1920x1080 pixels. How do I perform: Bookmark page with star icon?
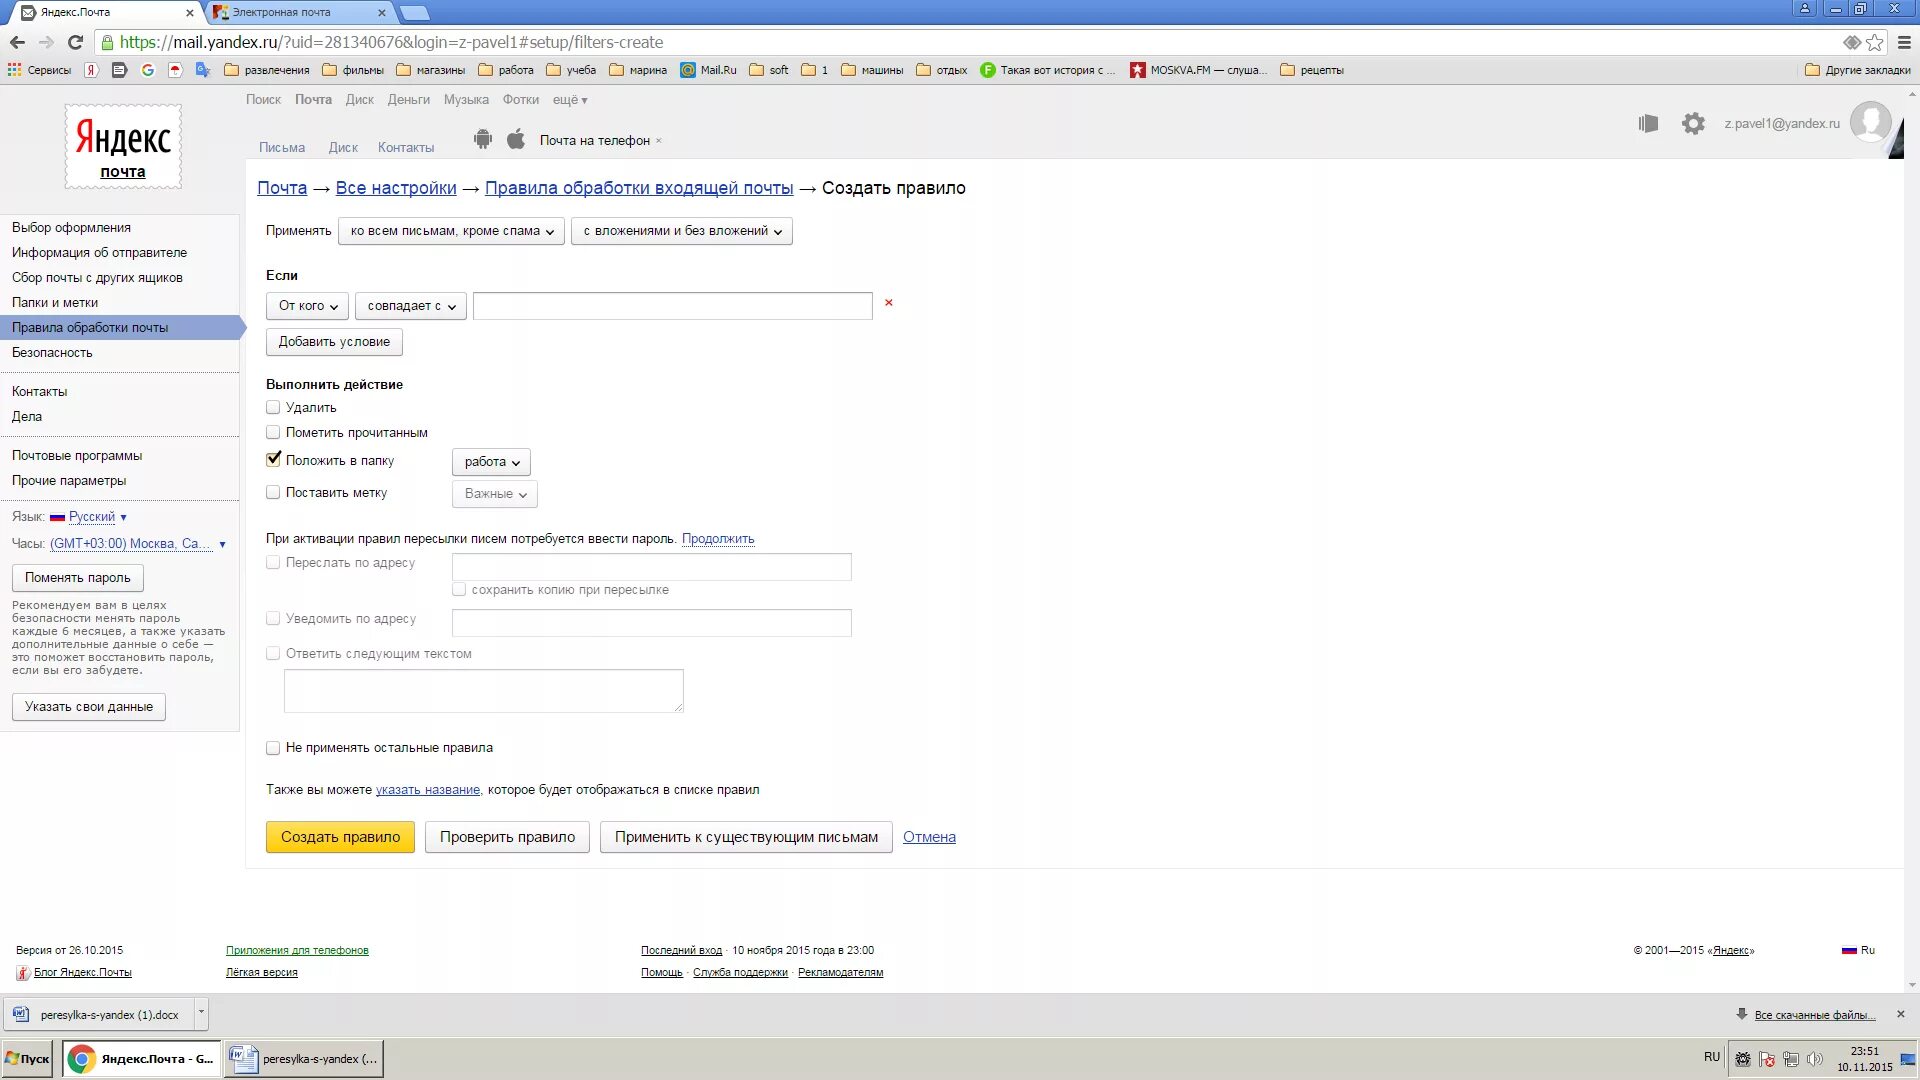pos(1875,42)
